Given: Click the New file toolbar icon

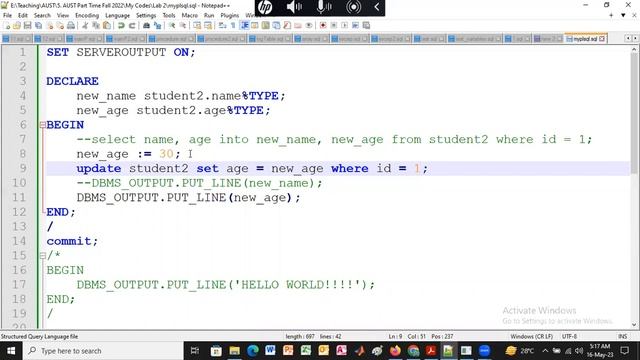Looking at the screenshot, I should [7, 25].
